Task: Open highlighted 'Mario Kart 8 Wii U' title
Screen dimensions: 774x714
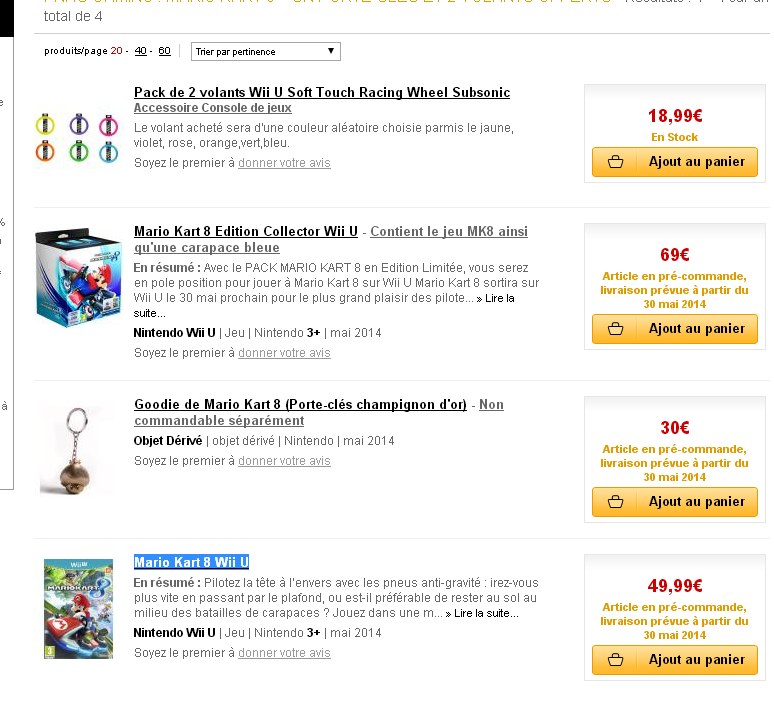Action: pyautogui.click(x=191, y=562)
